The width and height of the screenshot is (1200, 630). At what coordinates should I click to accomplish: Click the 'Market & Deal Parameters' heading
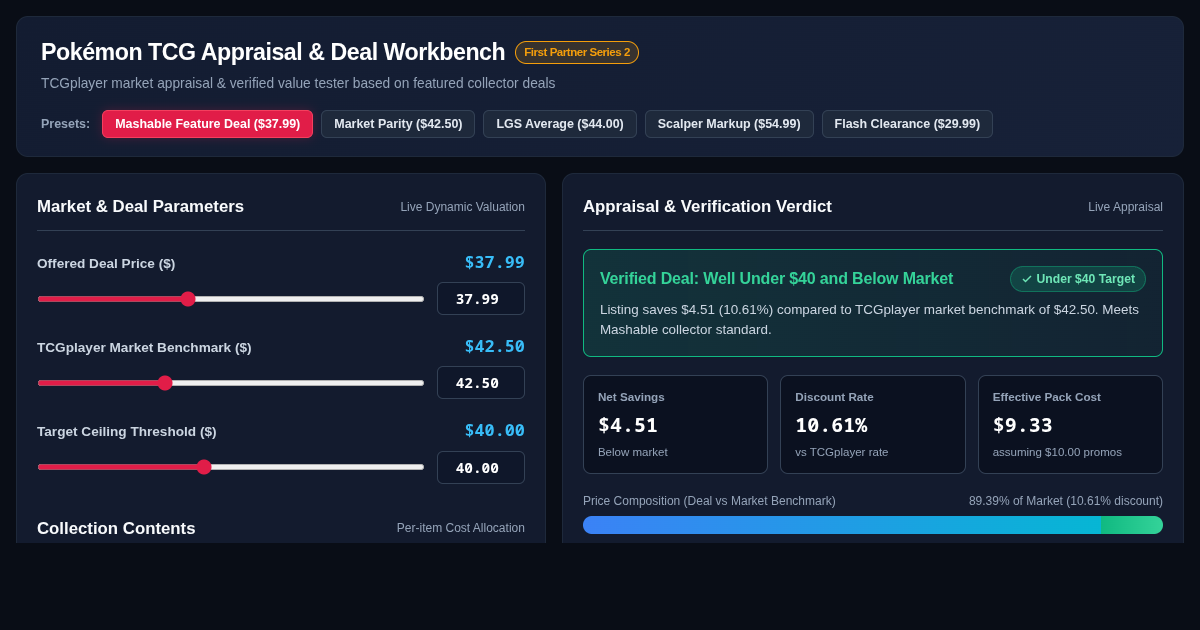(140, 207)
